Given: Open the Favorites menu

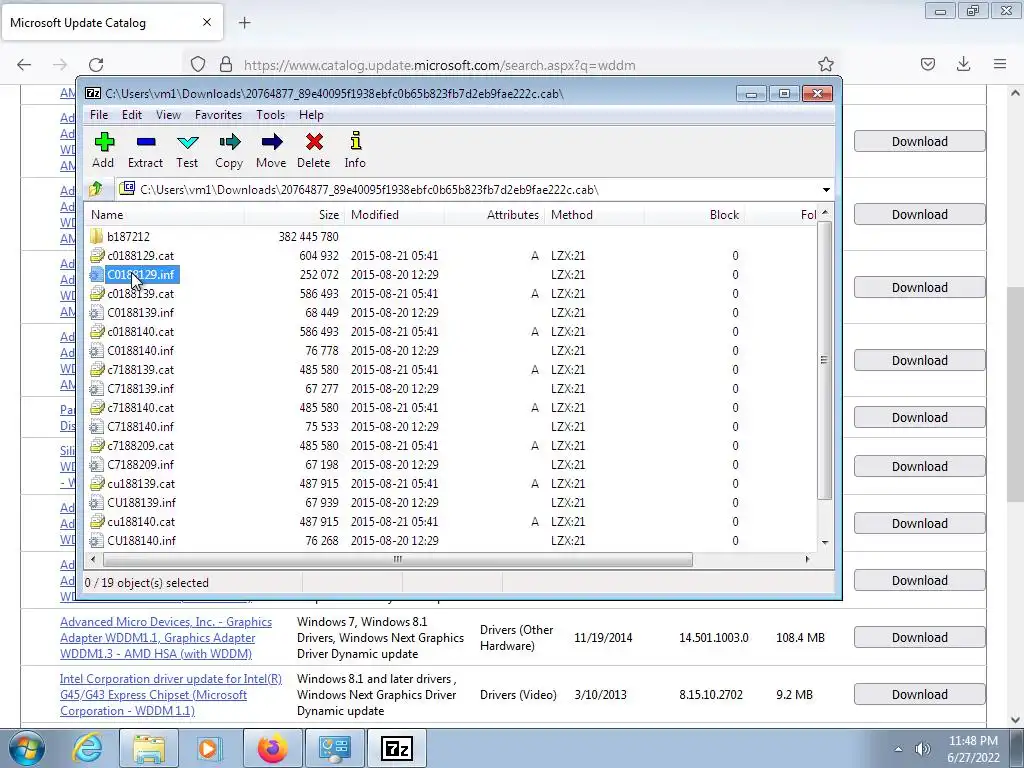Looking at the screenshot, I should tap(218, 115).
